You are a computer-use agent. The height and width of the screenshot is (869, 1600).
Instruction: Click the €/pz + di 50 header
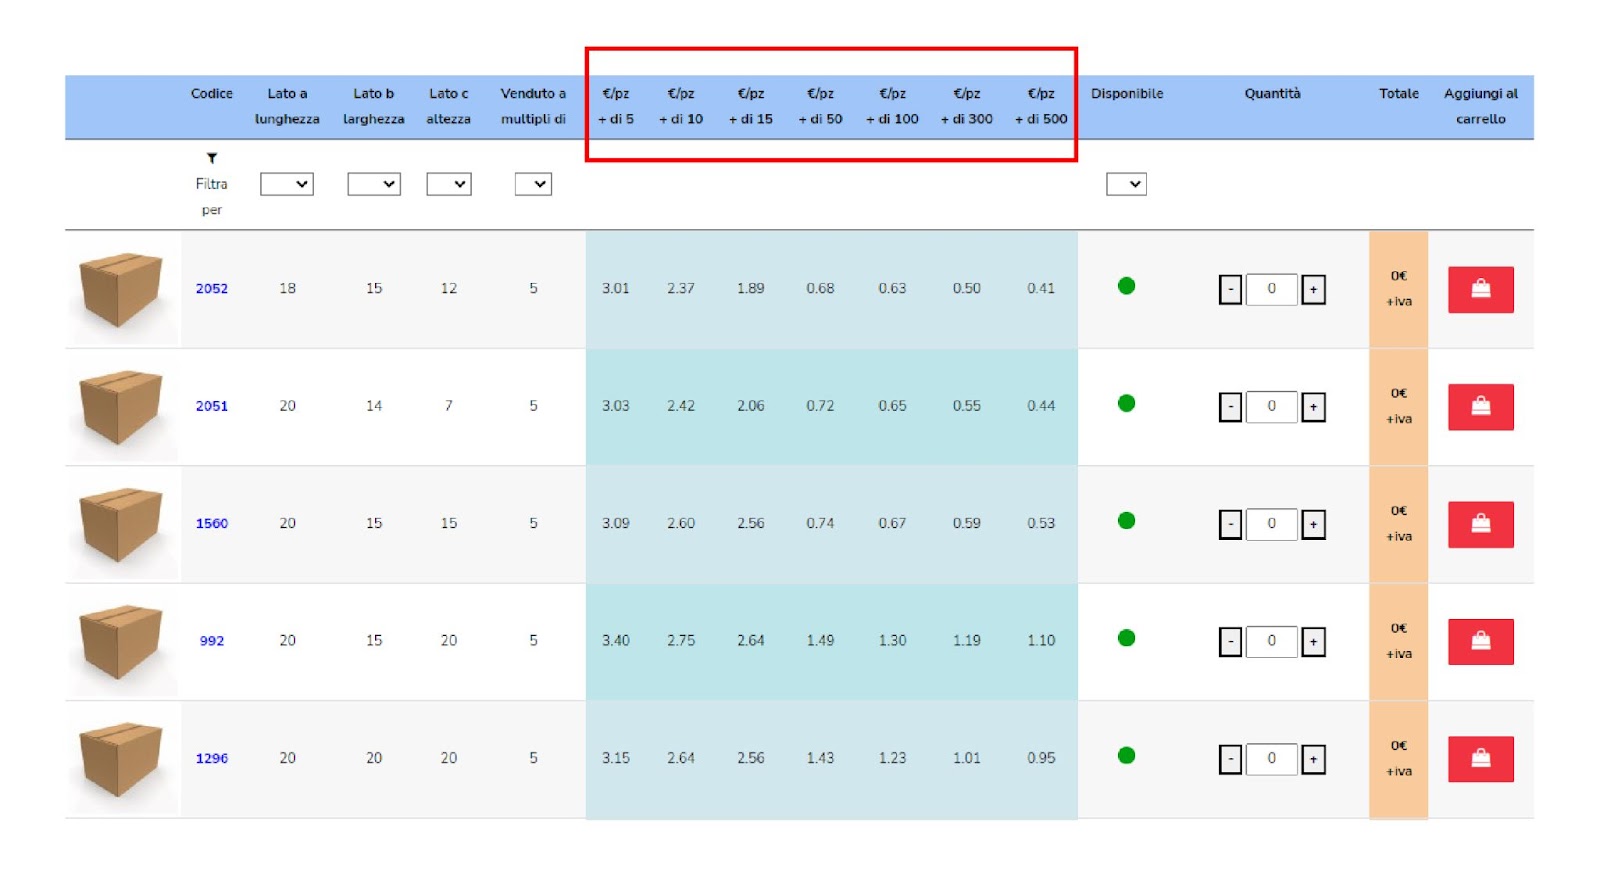pos(820,106)
